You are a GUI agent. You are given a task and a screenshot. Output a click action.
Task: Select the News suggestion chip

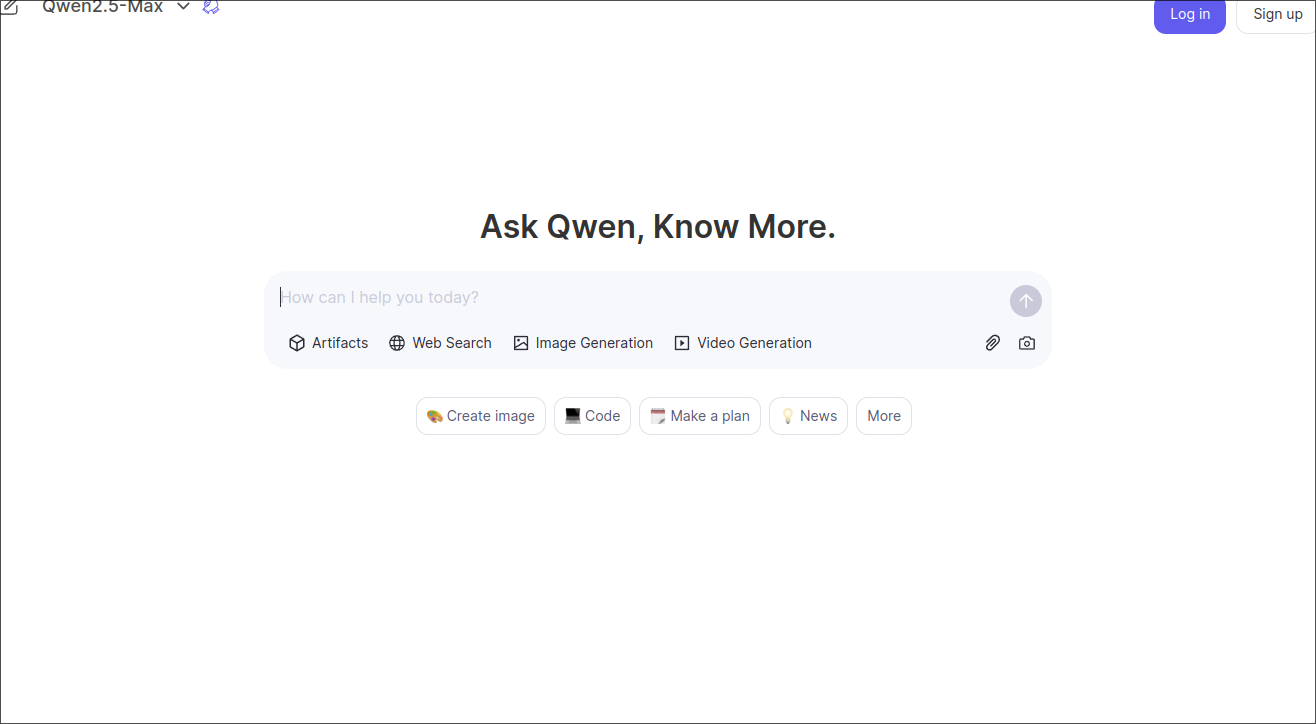click(x=808, y=416)
